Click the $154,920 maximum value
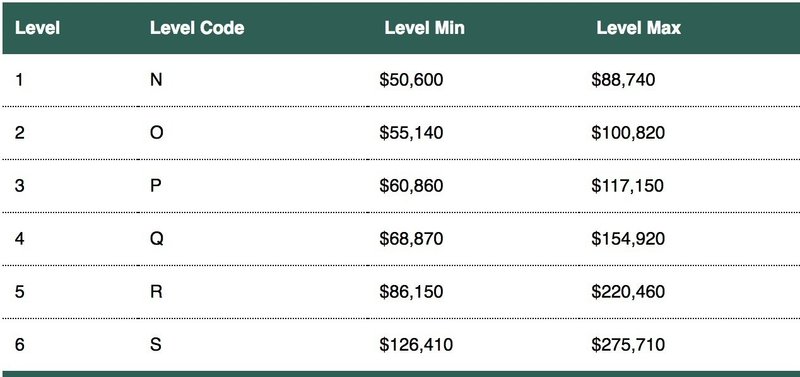 point(628,239)
